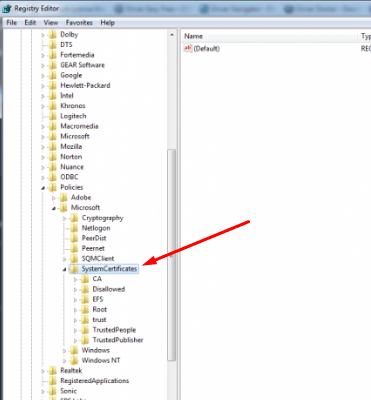Click the Realtek key folder icon
The height and width of the screenshot is (400, 371).
(53, 371)
